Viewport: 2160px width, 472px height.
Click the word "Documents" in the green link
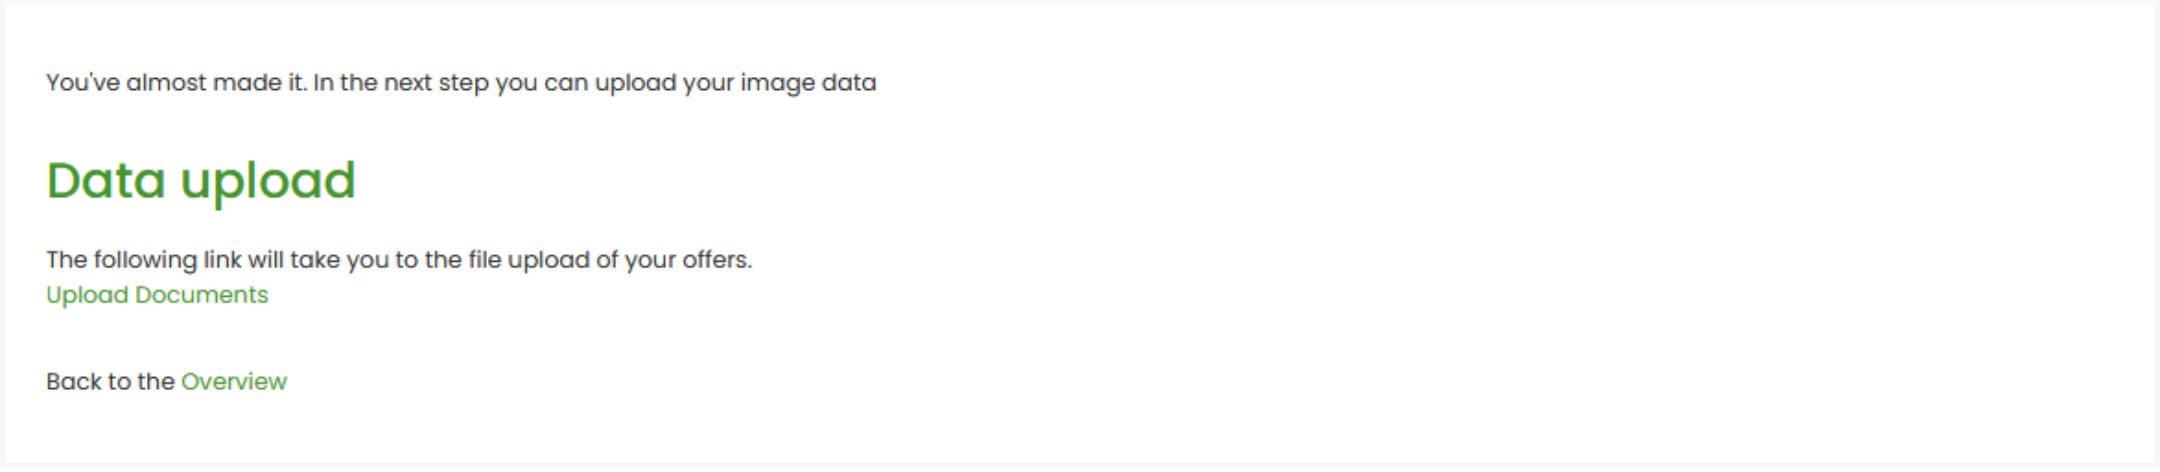(x=202, y=295)
